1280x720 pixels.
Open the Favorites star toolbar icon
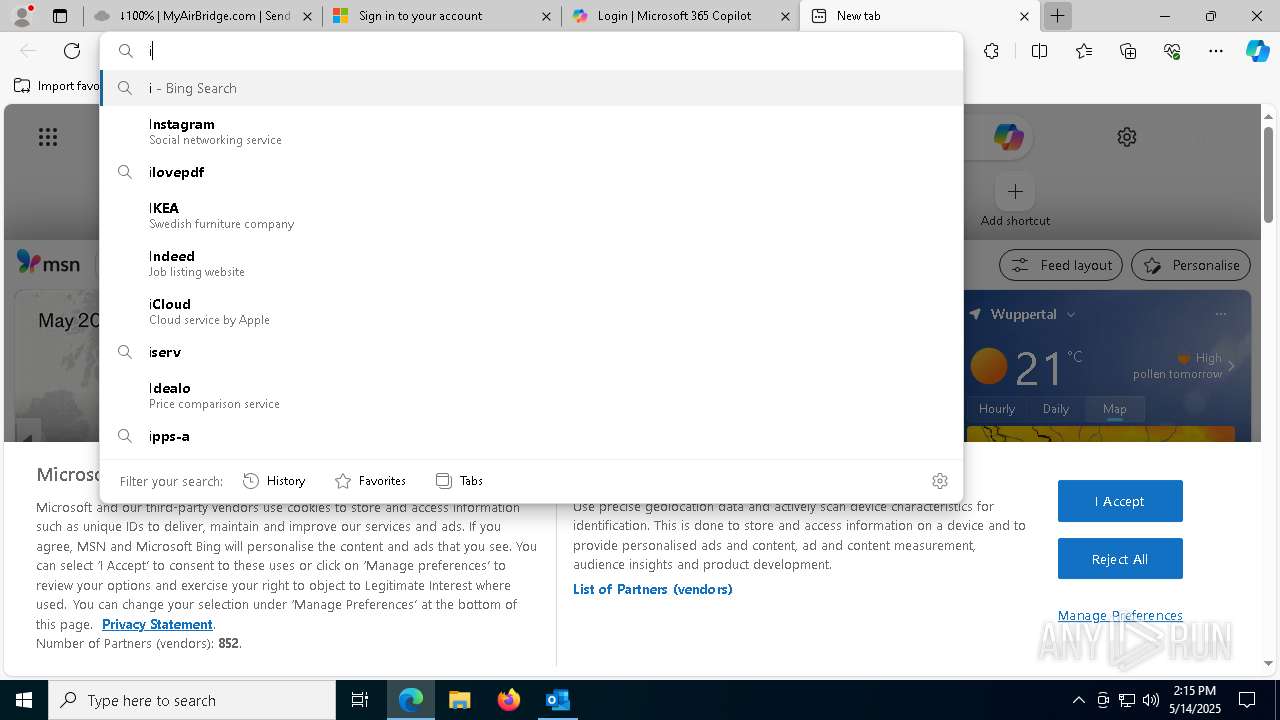pyautogui.click(x=1084, y=51)
